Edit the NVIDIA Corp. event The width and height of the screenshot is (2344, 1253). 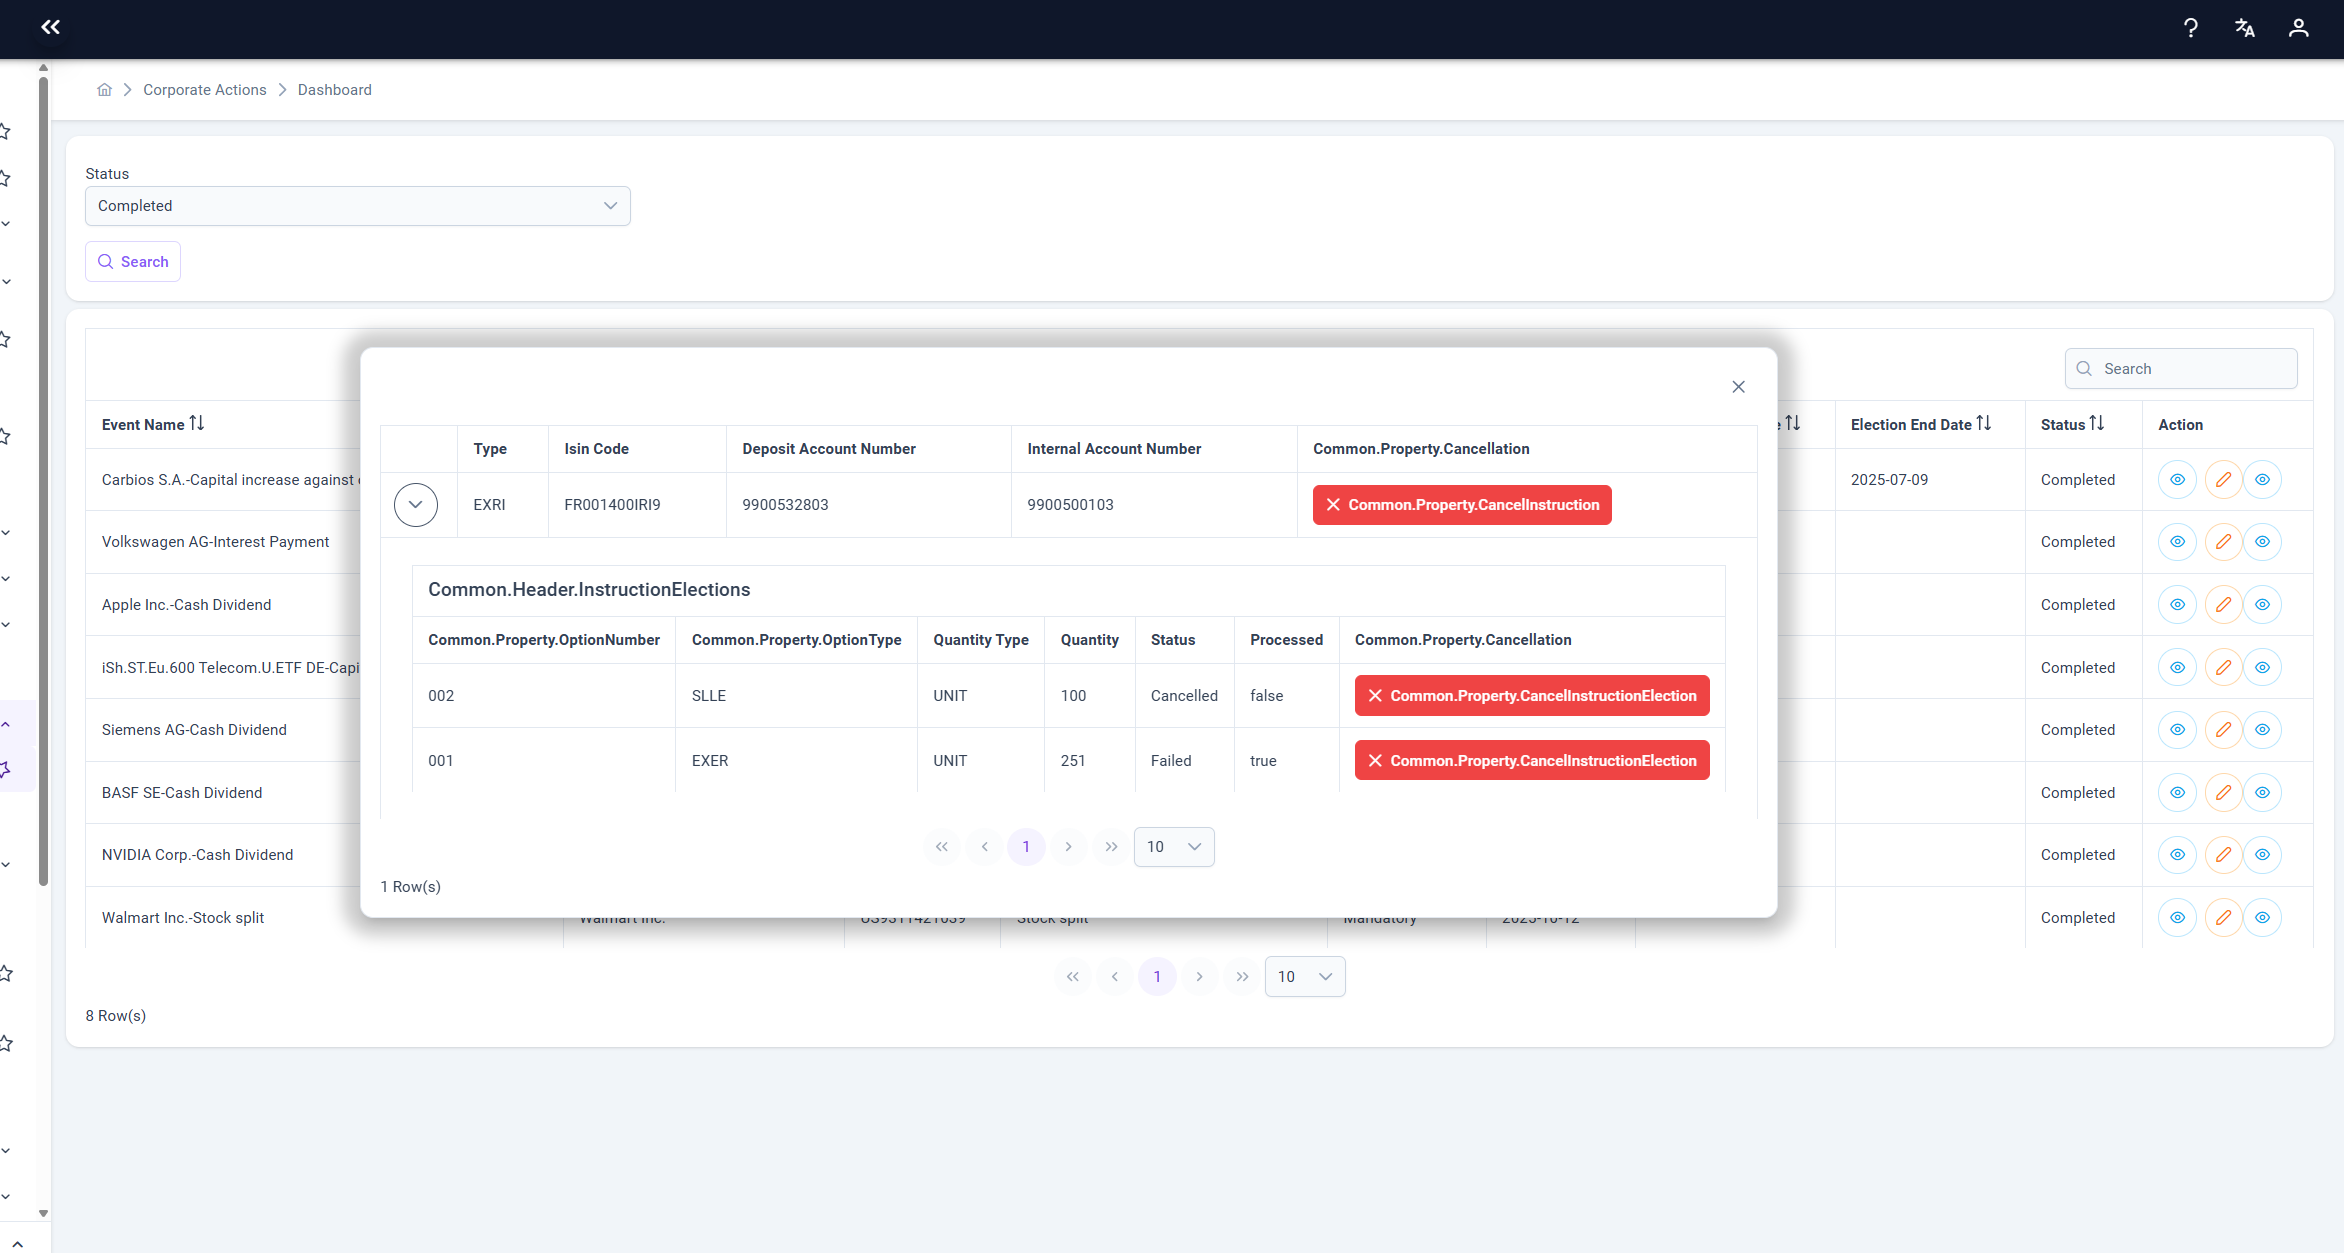pyautogui.click(x=2223, y=855)
